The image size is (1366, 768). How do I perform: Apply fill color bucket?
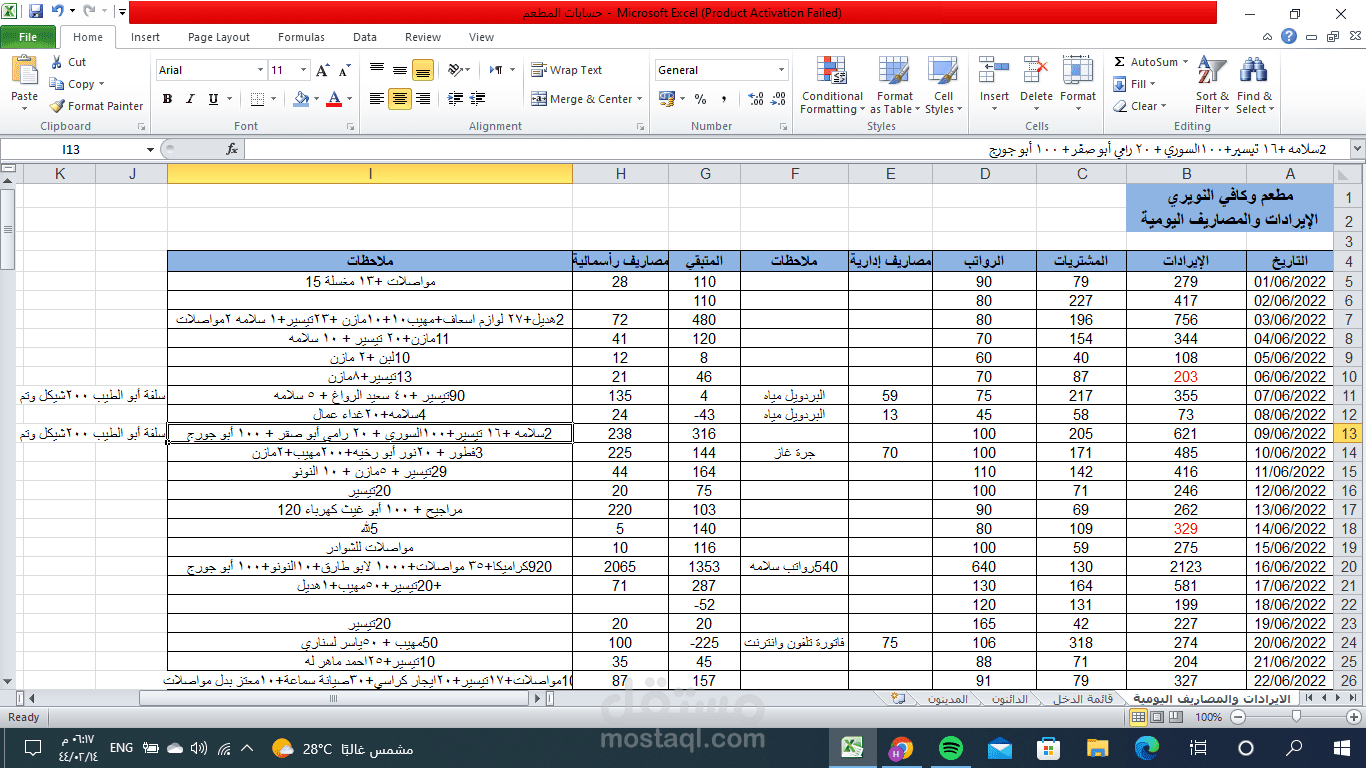point(300,99)
